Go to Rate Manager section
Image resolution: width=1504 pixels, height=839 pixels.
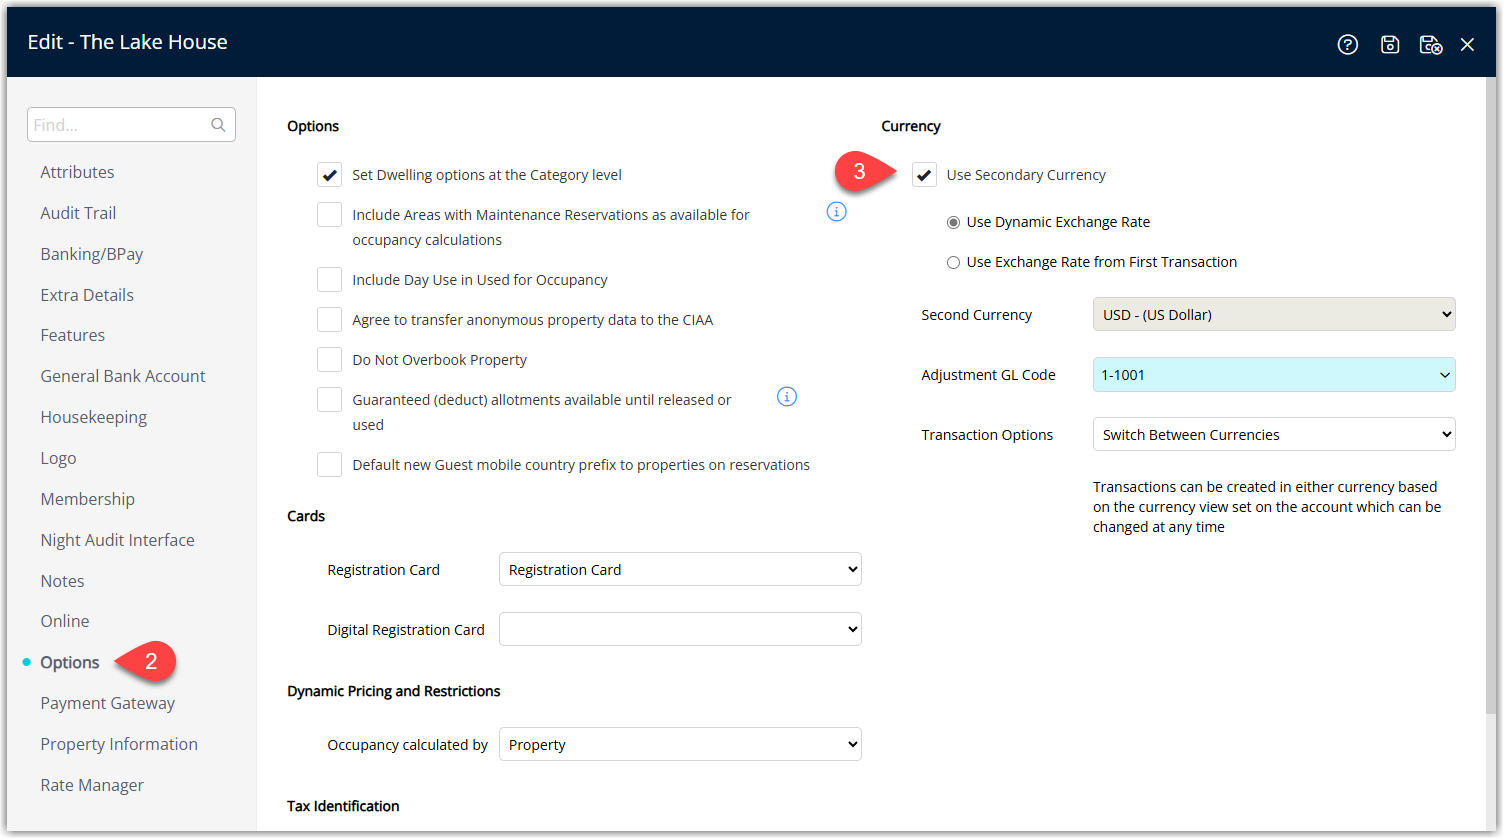click(92, 785)
